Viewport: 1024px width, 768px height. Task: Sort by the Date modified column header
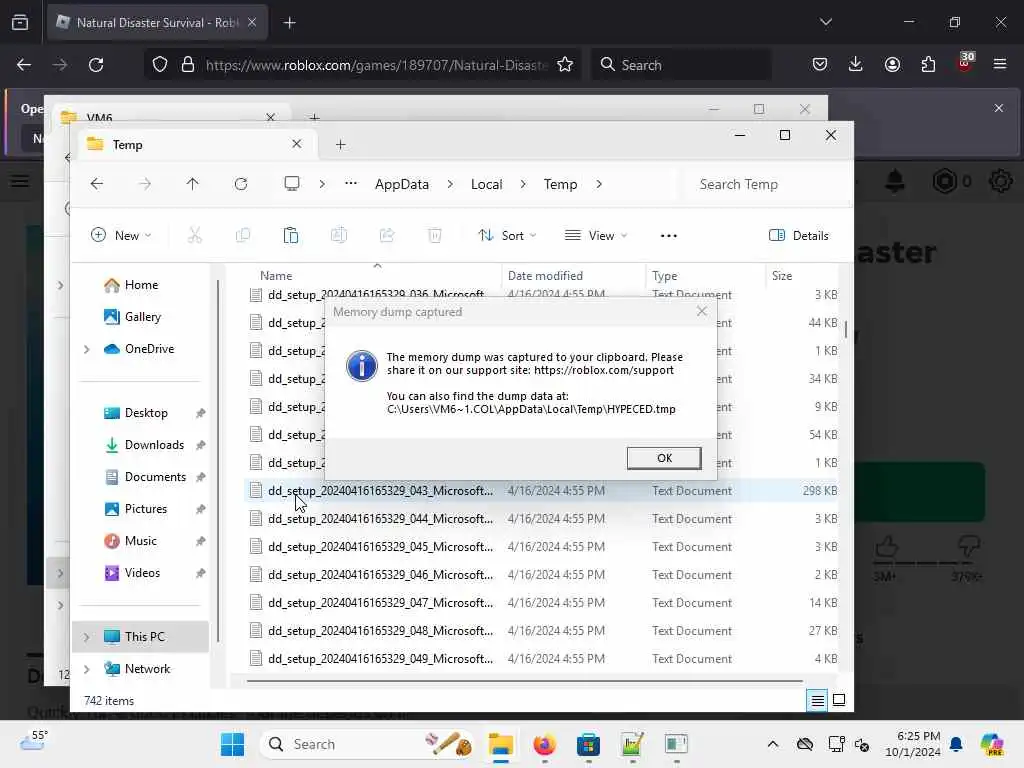pos(545,276)
